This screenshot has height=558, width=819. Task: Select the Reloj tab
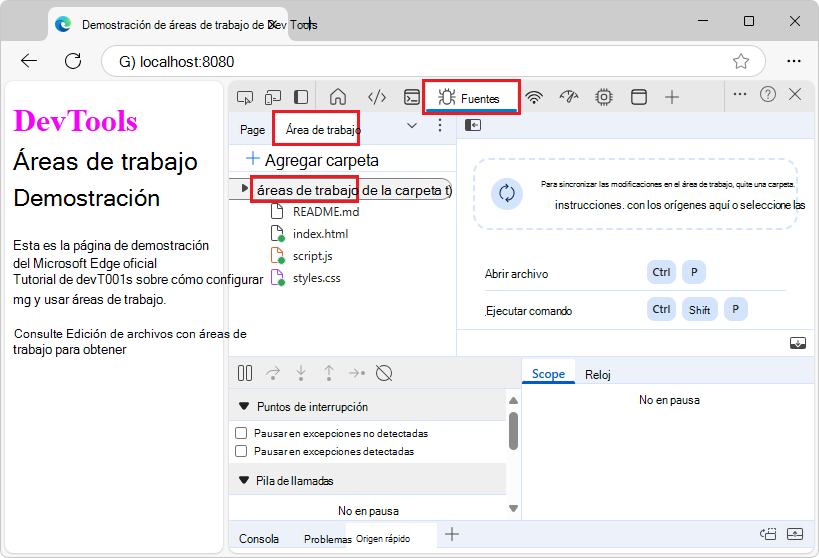click(x=598, y=375)
